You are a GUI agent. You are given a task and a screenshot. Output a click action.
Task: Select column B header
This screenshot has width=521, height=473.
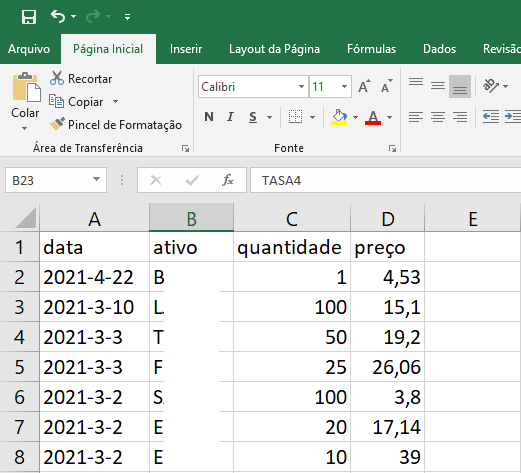click(x=191, y=219)
